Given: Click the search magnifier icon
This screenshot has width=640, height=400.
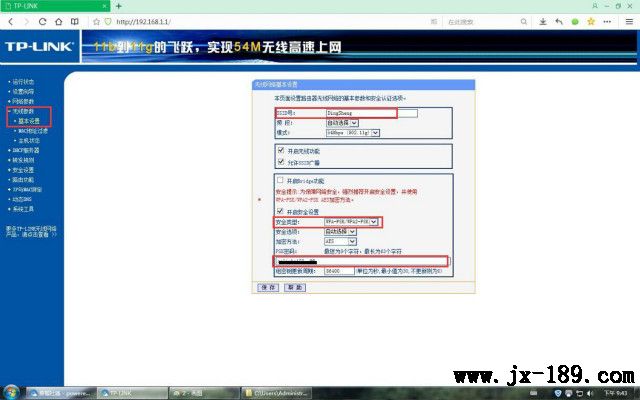Looking at the screenshot, I should tap(524, 22).
